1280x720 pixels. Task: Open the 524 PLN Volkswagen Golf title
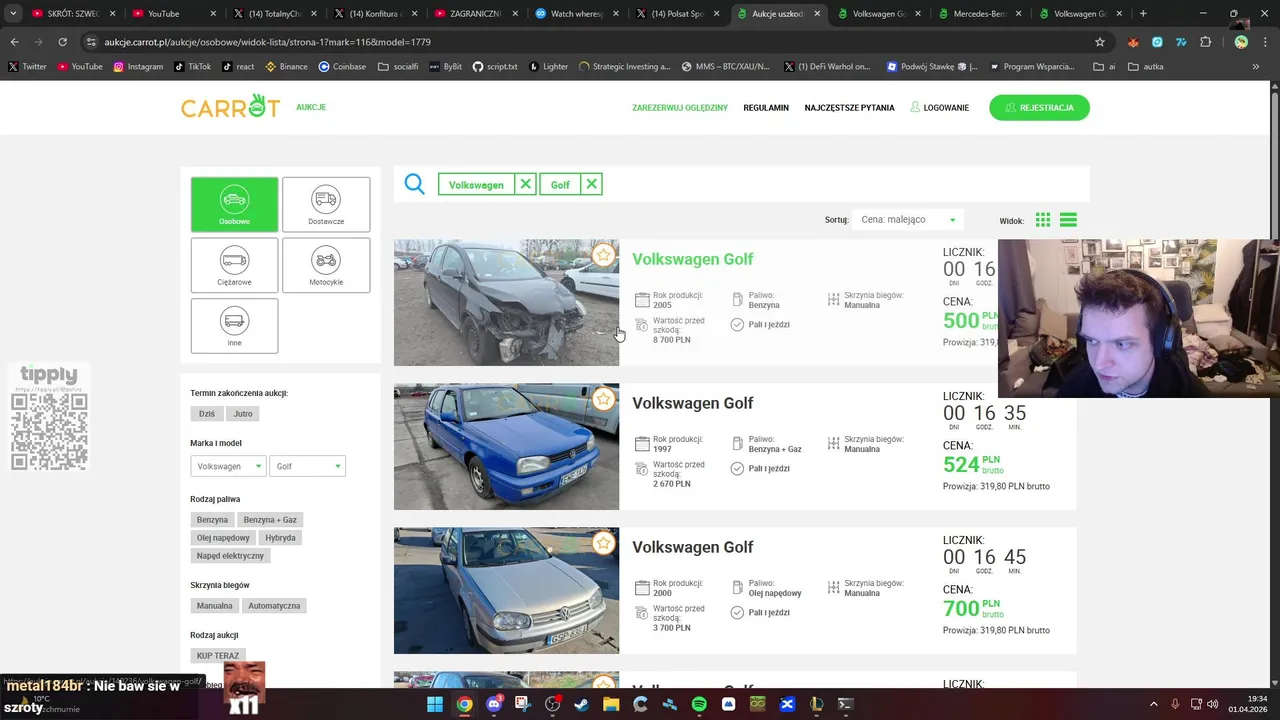(x=692, y=403)
